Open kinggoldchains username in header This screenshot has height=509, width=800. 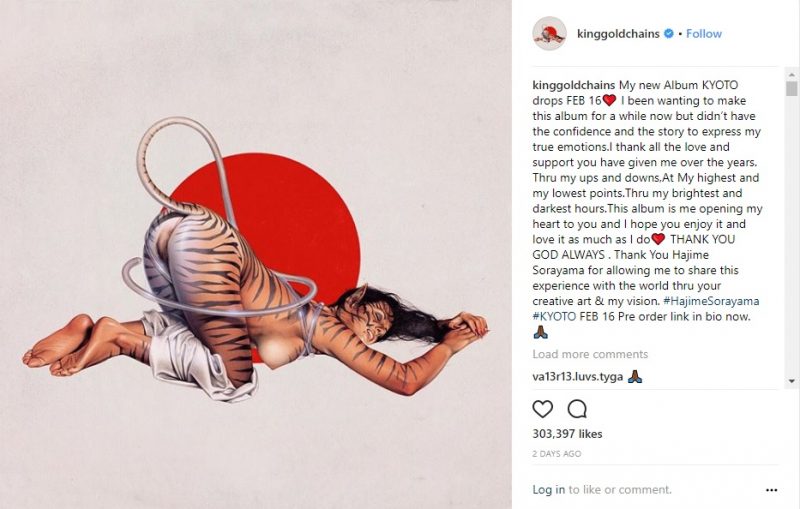618,34
